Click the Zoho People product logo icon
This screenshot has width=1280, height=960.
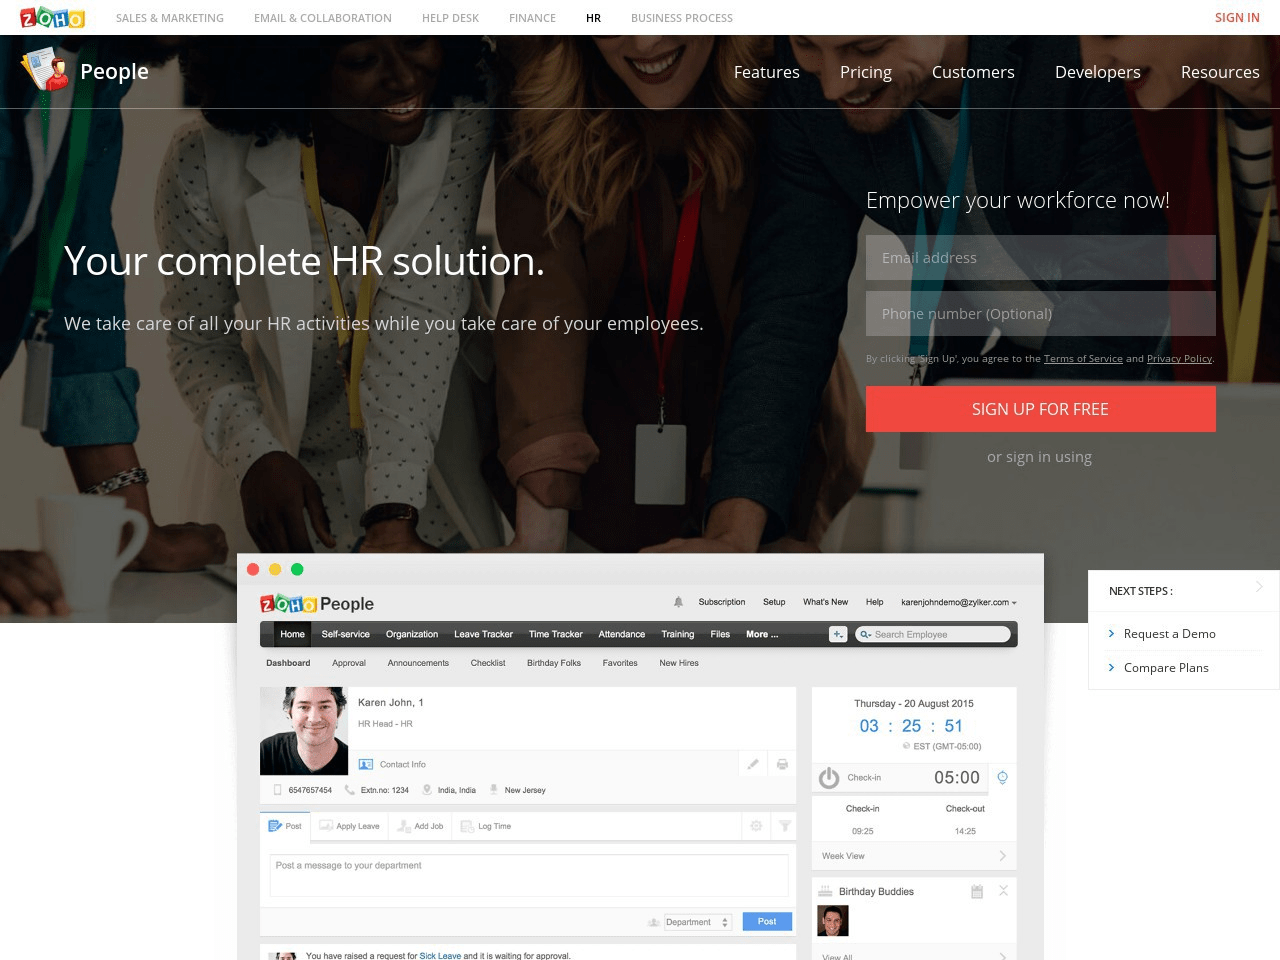pos(46,70)
